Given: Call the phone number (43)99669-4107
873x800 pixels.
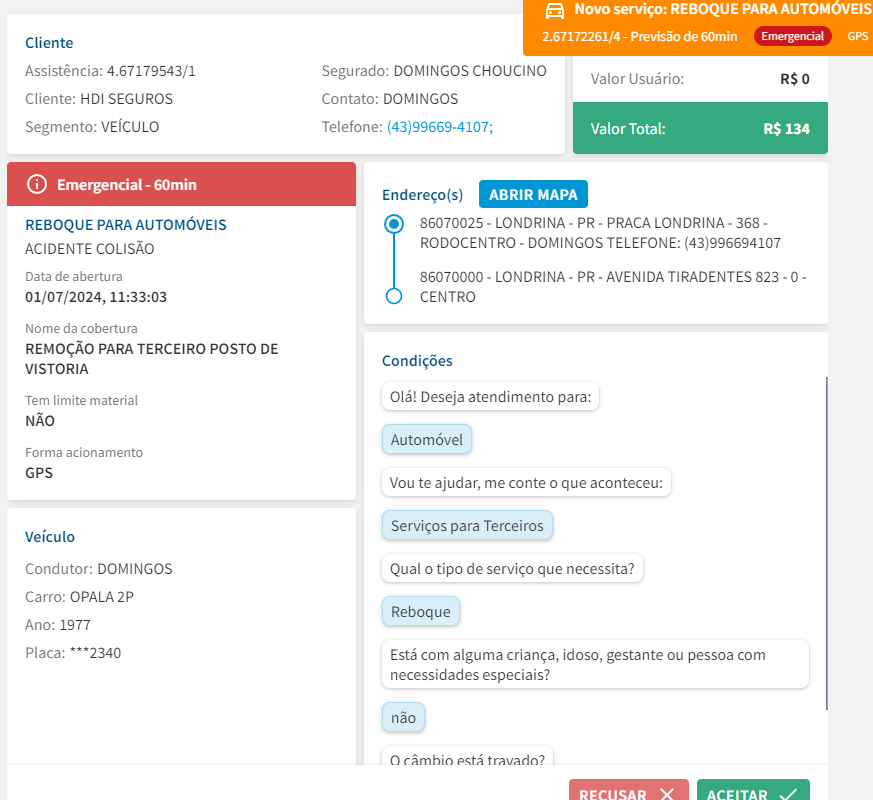Looking at the screenshot, I should pyautogui.click(x=439, y=127).
